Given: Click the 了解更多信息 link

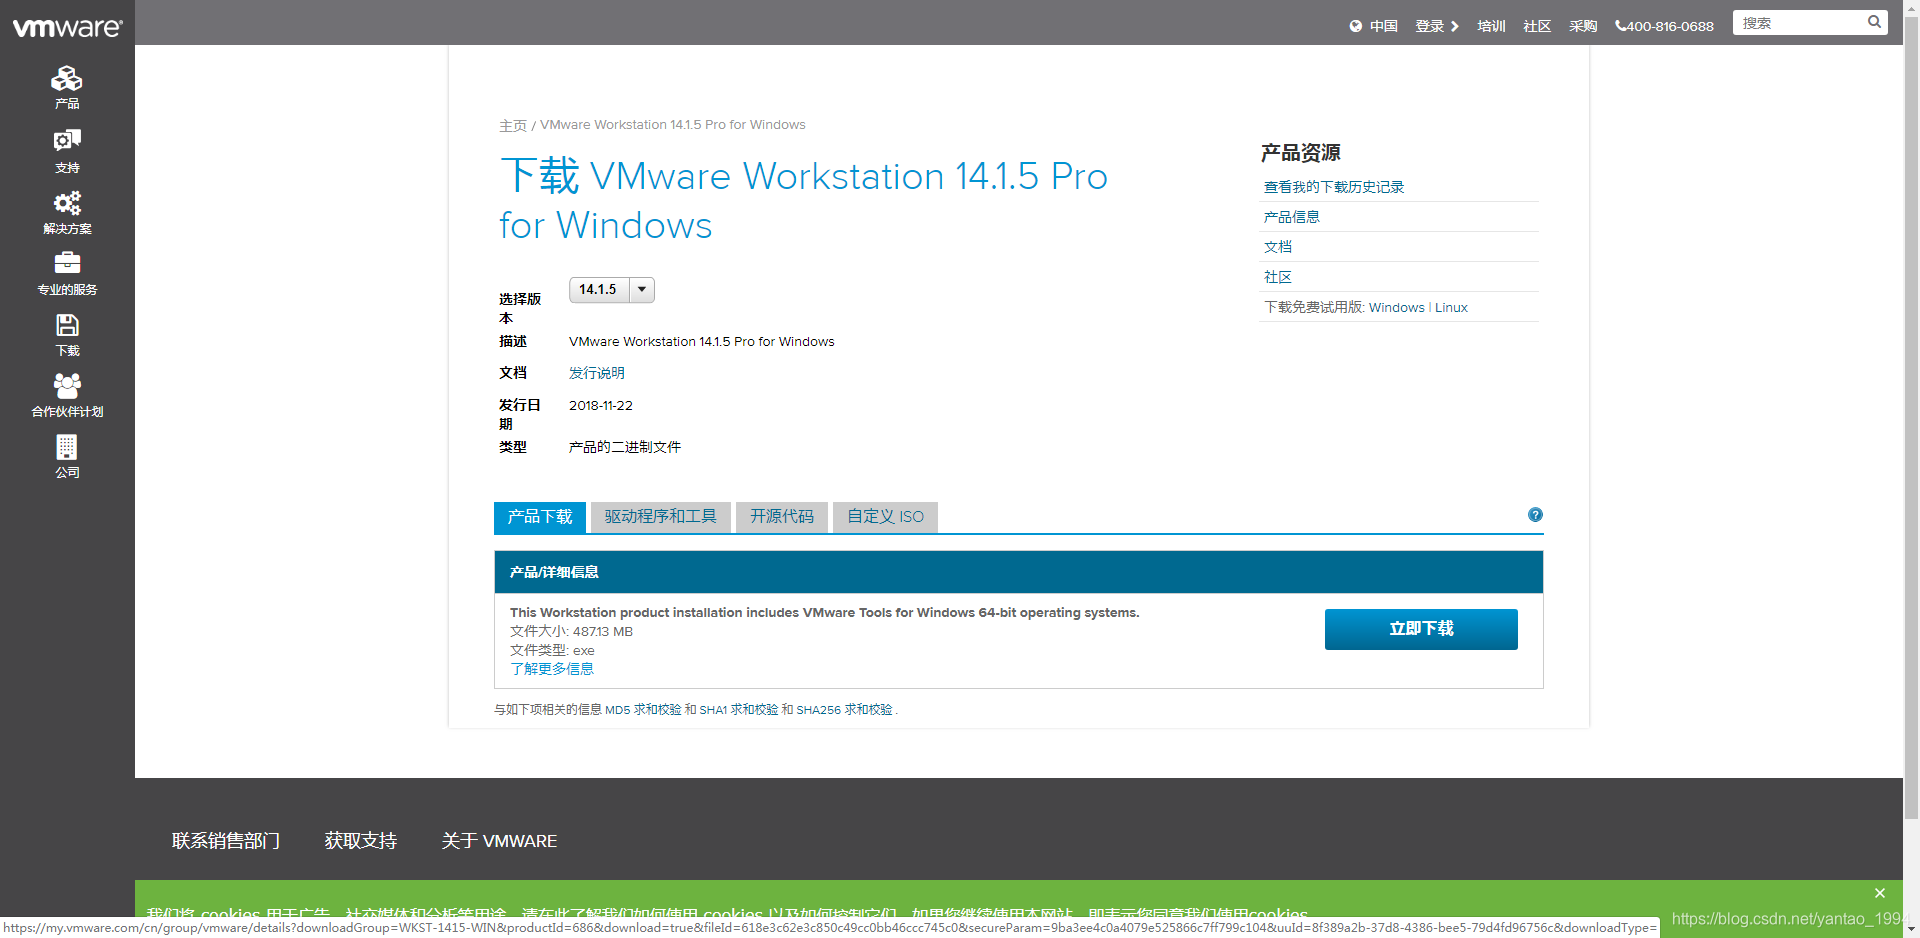Looking at the screenshot, I should tap(552, 669).
